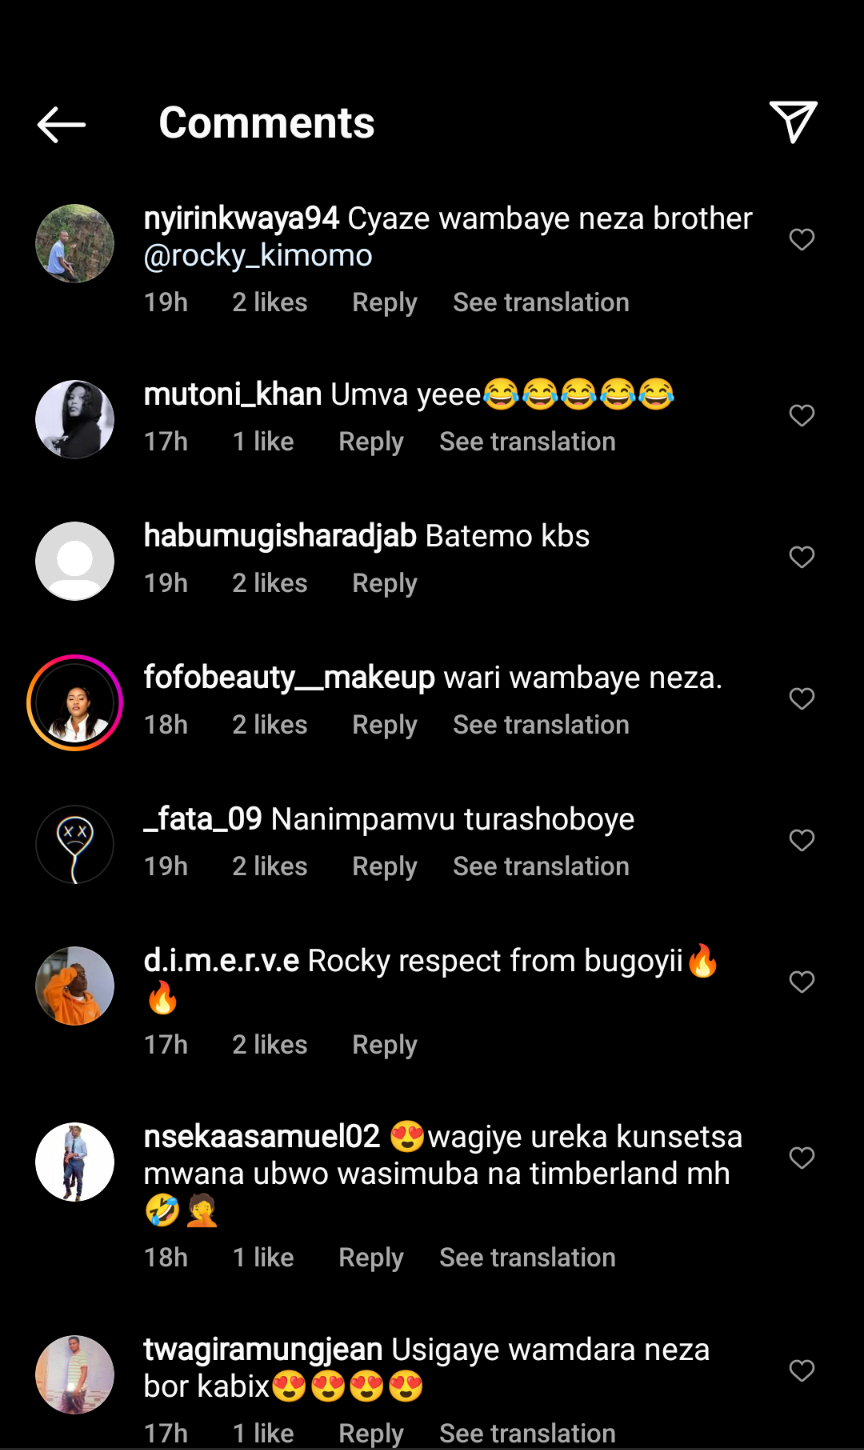Screen dimensions: 864x1450
Task: See translation of nyirinkwaya94's comment
Action: click(x=541, y=302)
